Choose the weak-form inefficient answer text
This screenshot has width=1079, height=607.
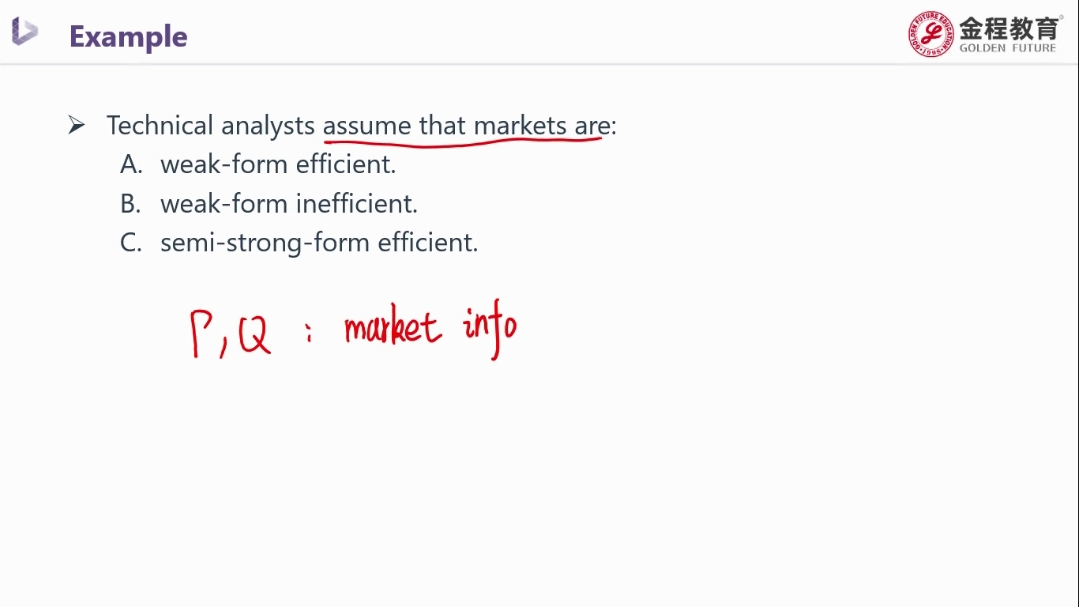pyautogui.click(x=289, y=204)
